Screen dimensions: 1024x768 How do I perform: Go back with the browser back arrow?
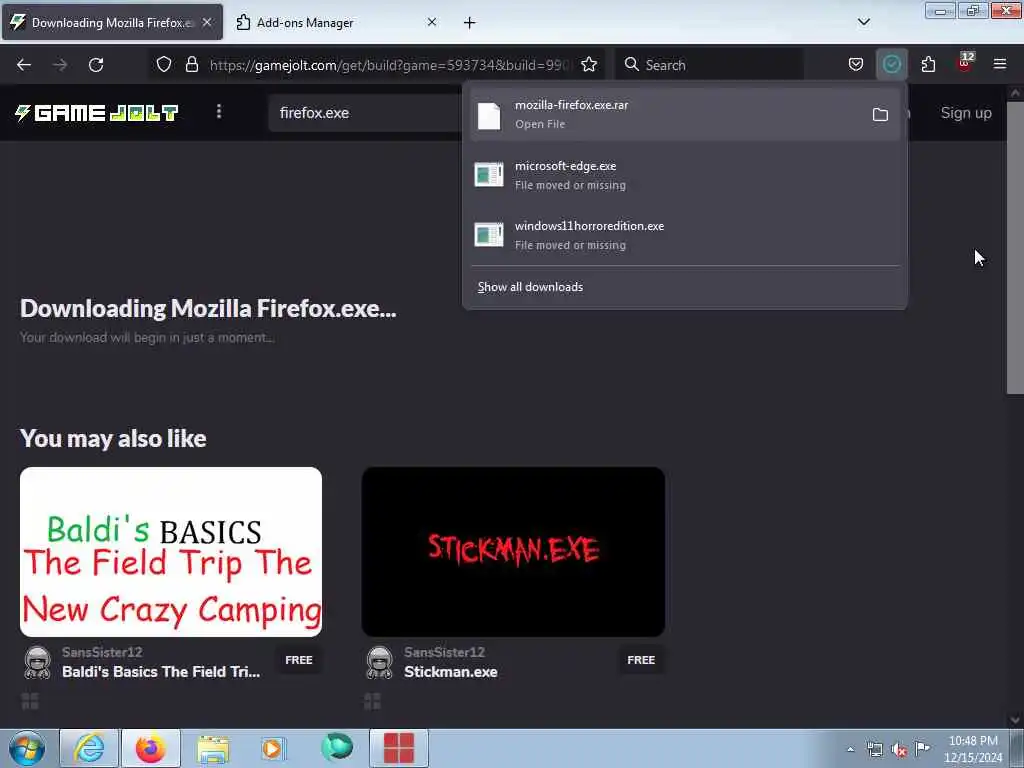tap(24, 65)
